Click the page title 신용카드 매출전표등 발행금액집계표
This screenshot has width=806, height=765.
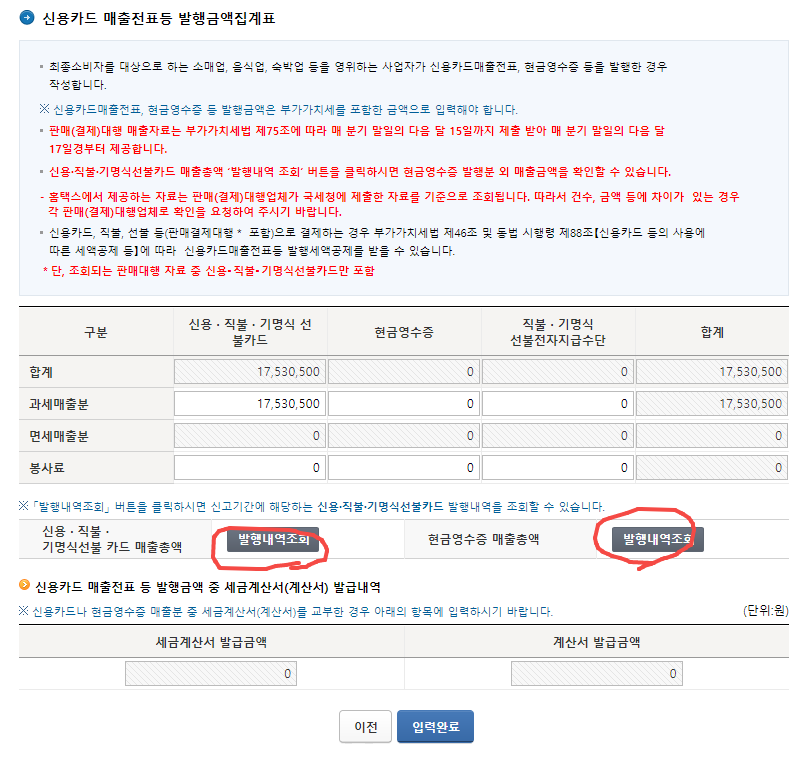pos(158,19)
